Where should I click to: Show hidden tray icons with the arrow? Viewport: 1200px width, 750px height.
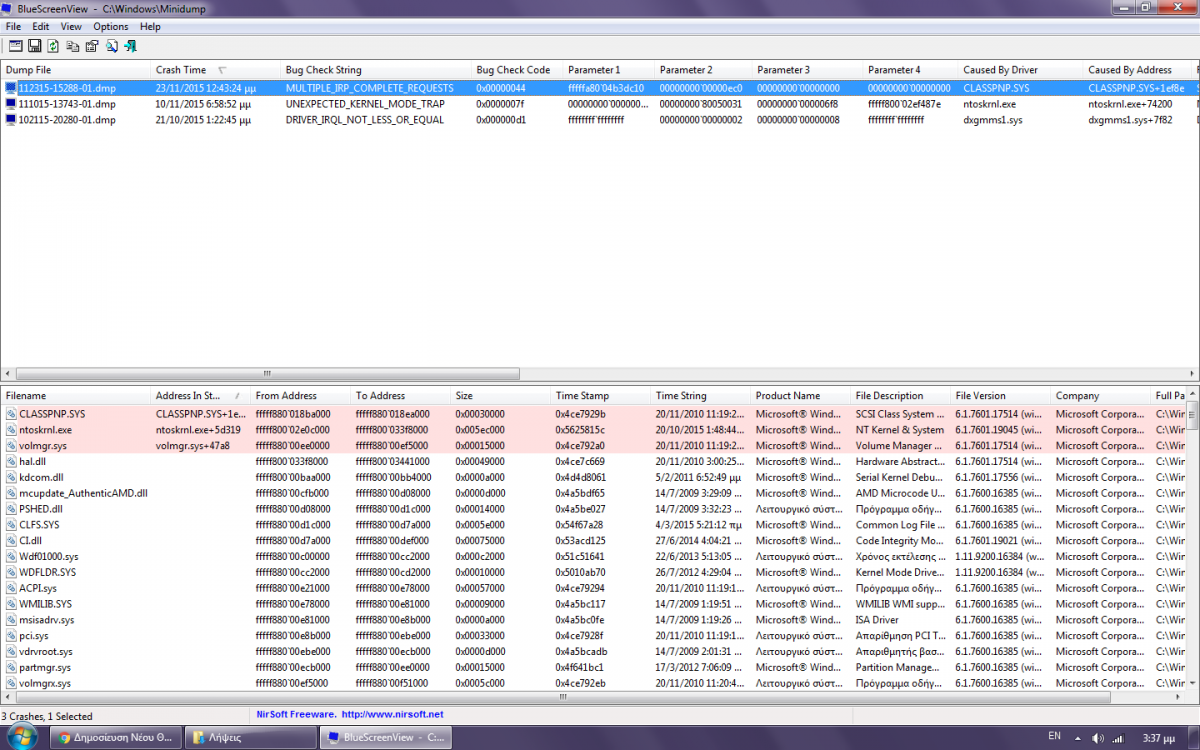point(1079,738)
